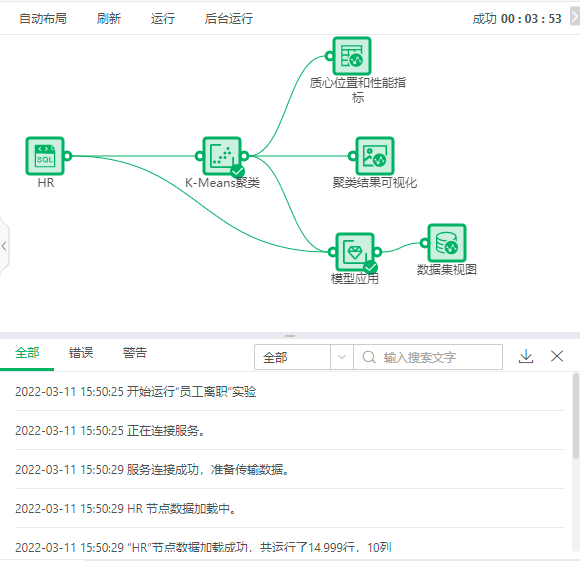Select the K-Means聚类 node icon
This screenshot has height=561, width=580.
[222, 156]
